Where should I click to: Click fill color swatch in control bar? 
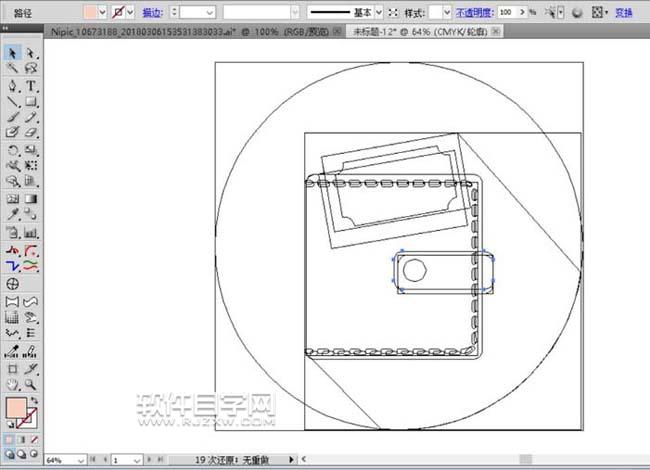click(x=90, y=12)
